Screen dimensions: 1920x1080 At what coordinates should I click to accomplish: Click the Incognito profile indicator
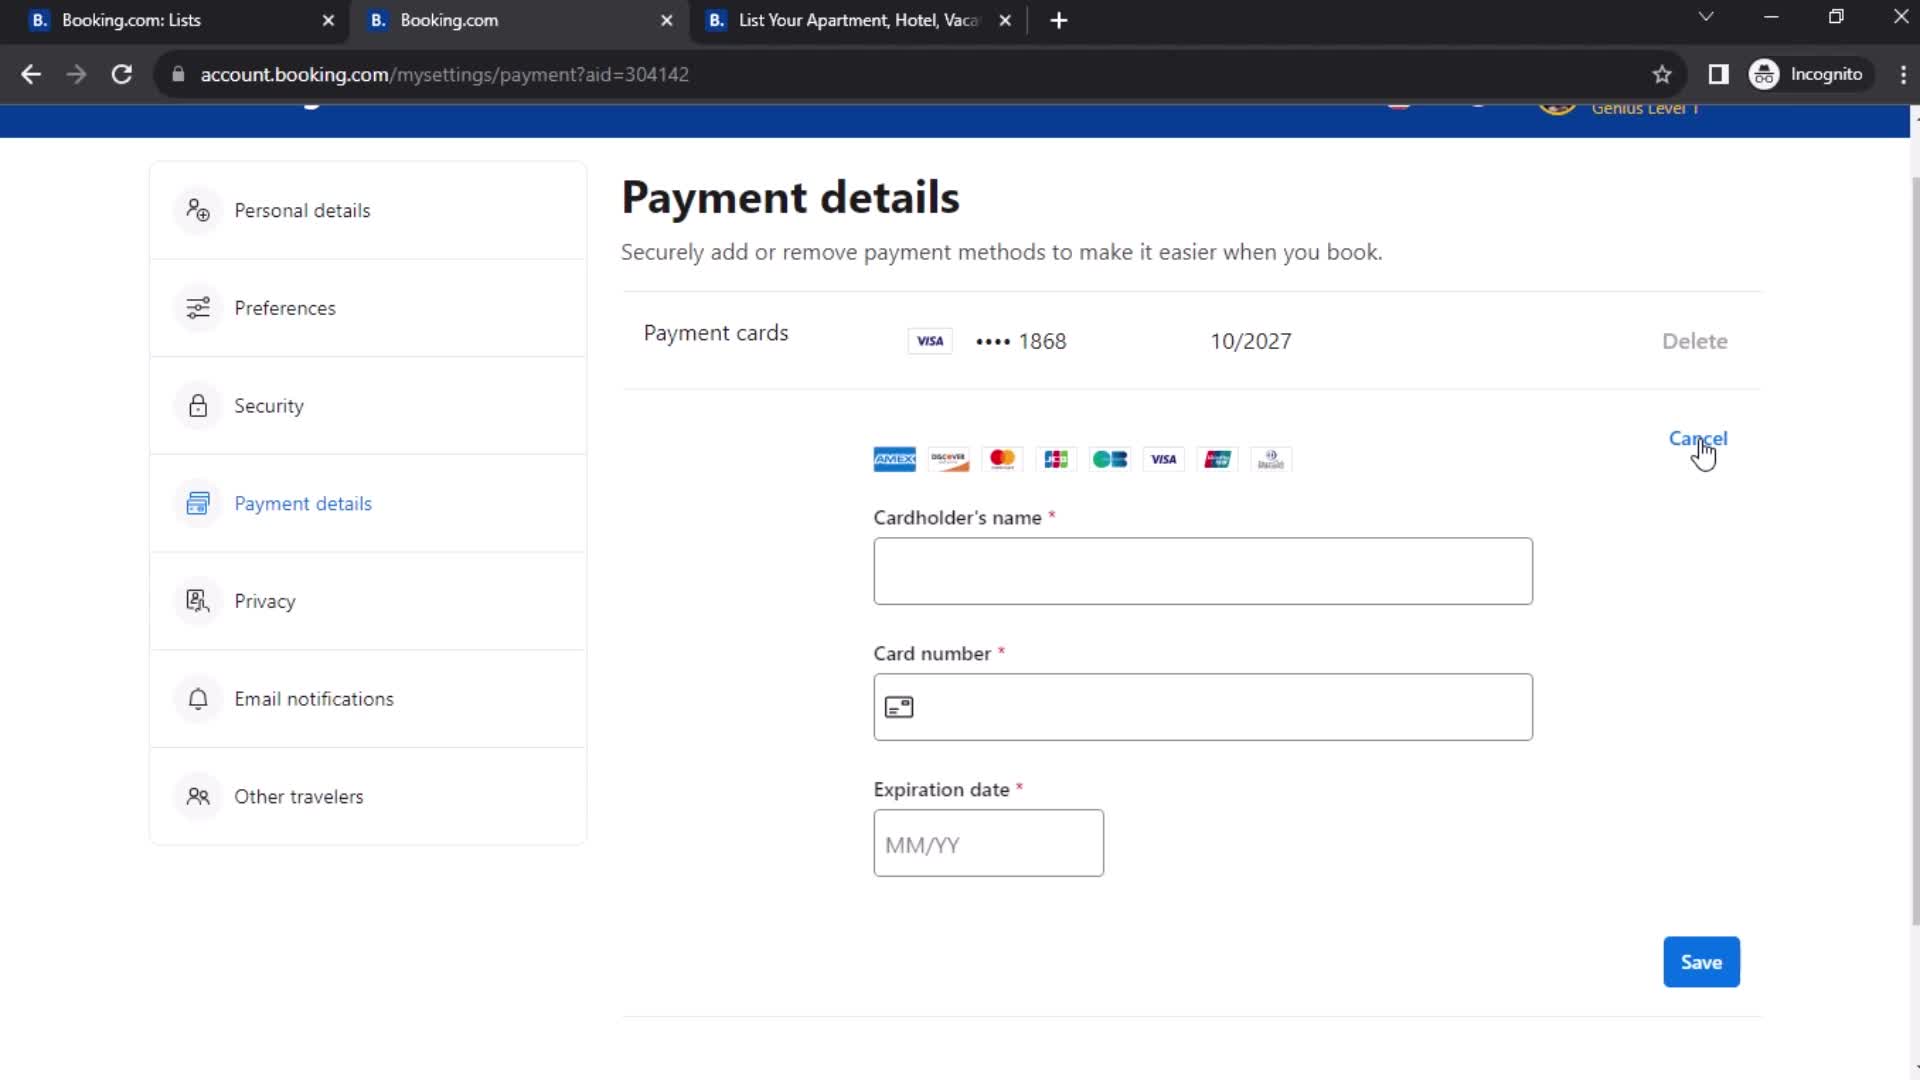pyautogui.click(x=1807, y=74)
